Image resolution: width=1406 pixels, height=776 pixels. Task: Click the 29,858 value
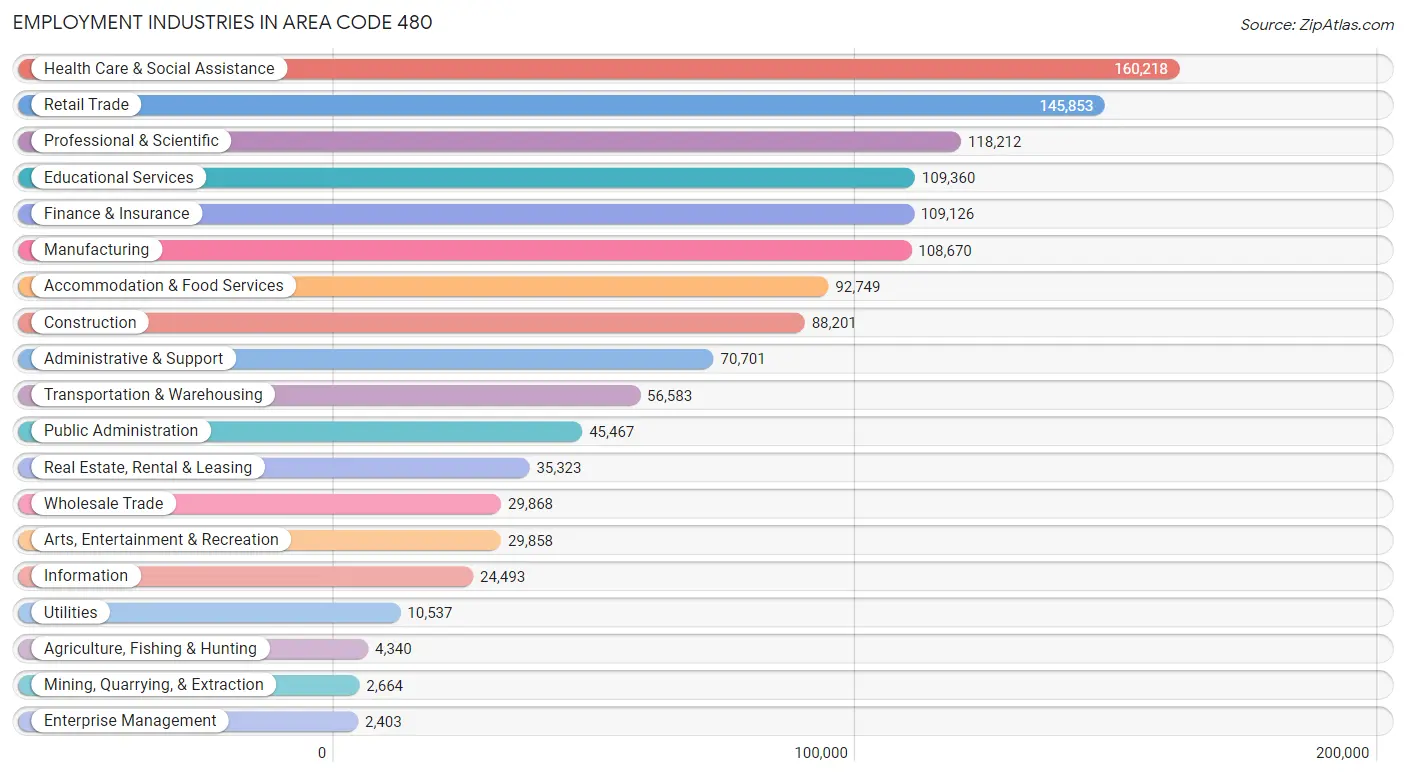[530, 541]
